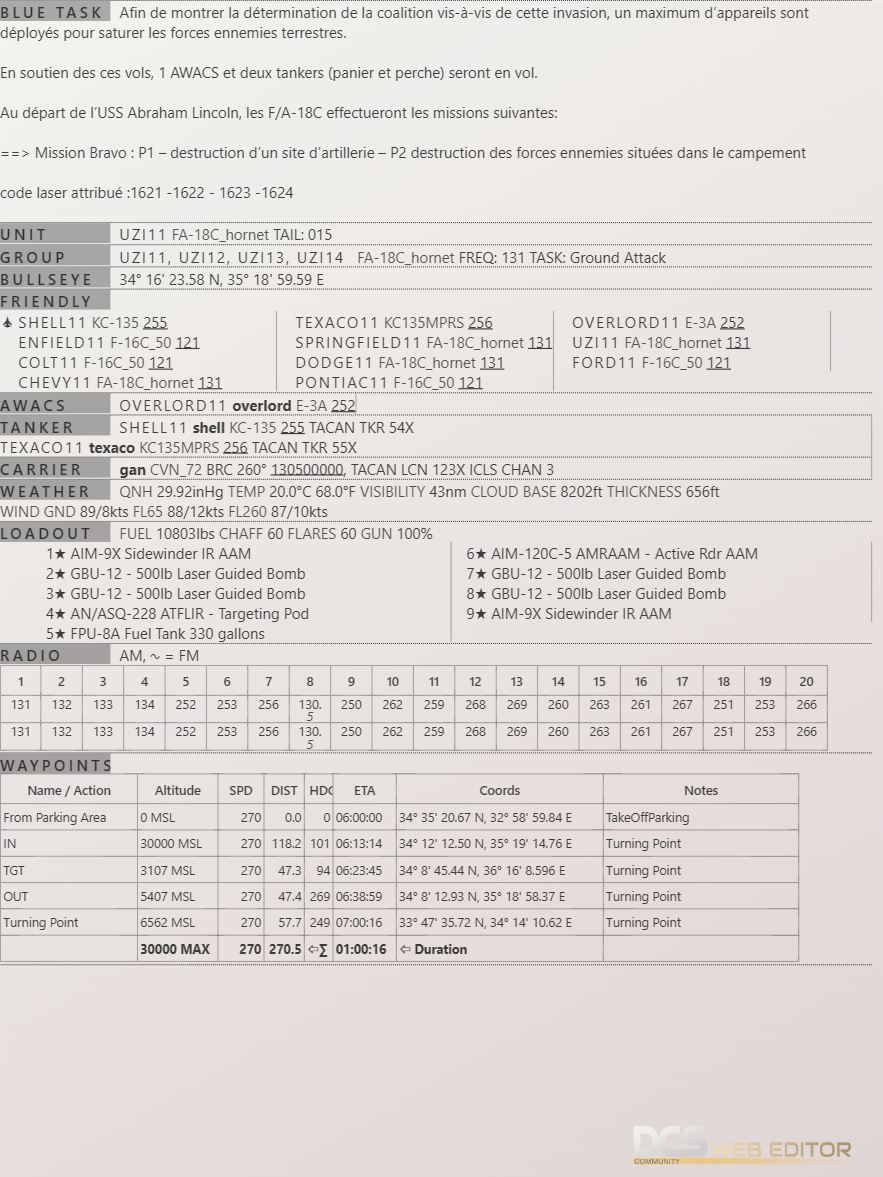This screenshot has width=883, height=1177.
Task: Open underlined frequency 130500000 in Carrier row
Action: 307,470
